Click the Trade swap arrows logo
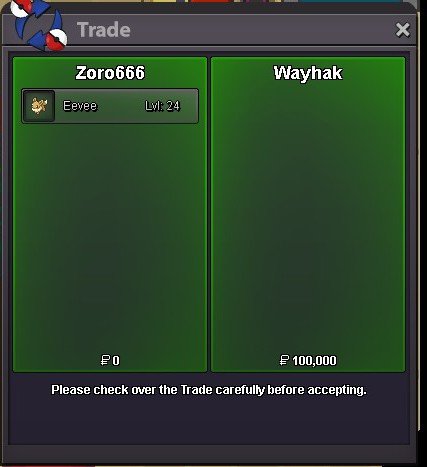 coord(39,25)
